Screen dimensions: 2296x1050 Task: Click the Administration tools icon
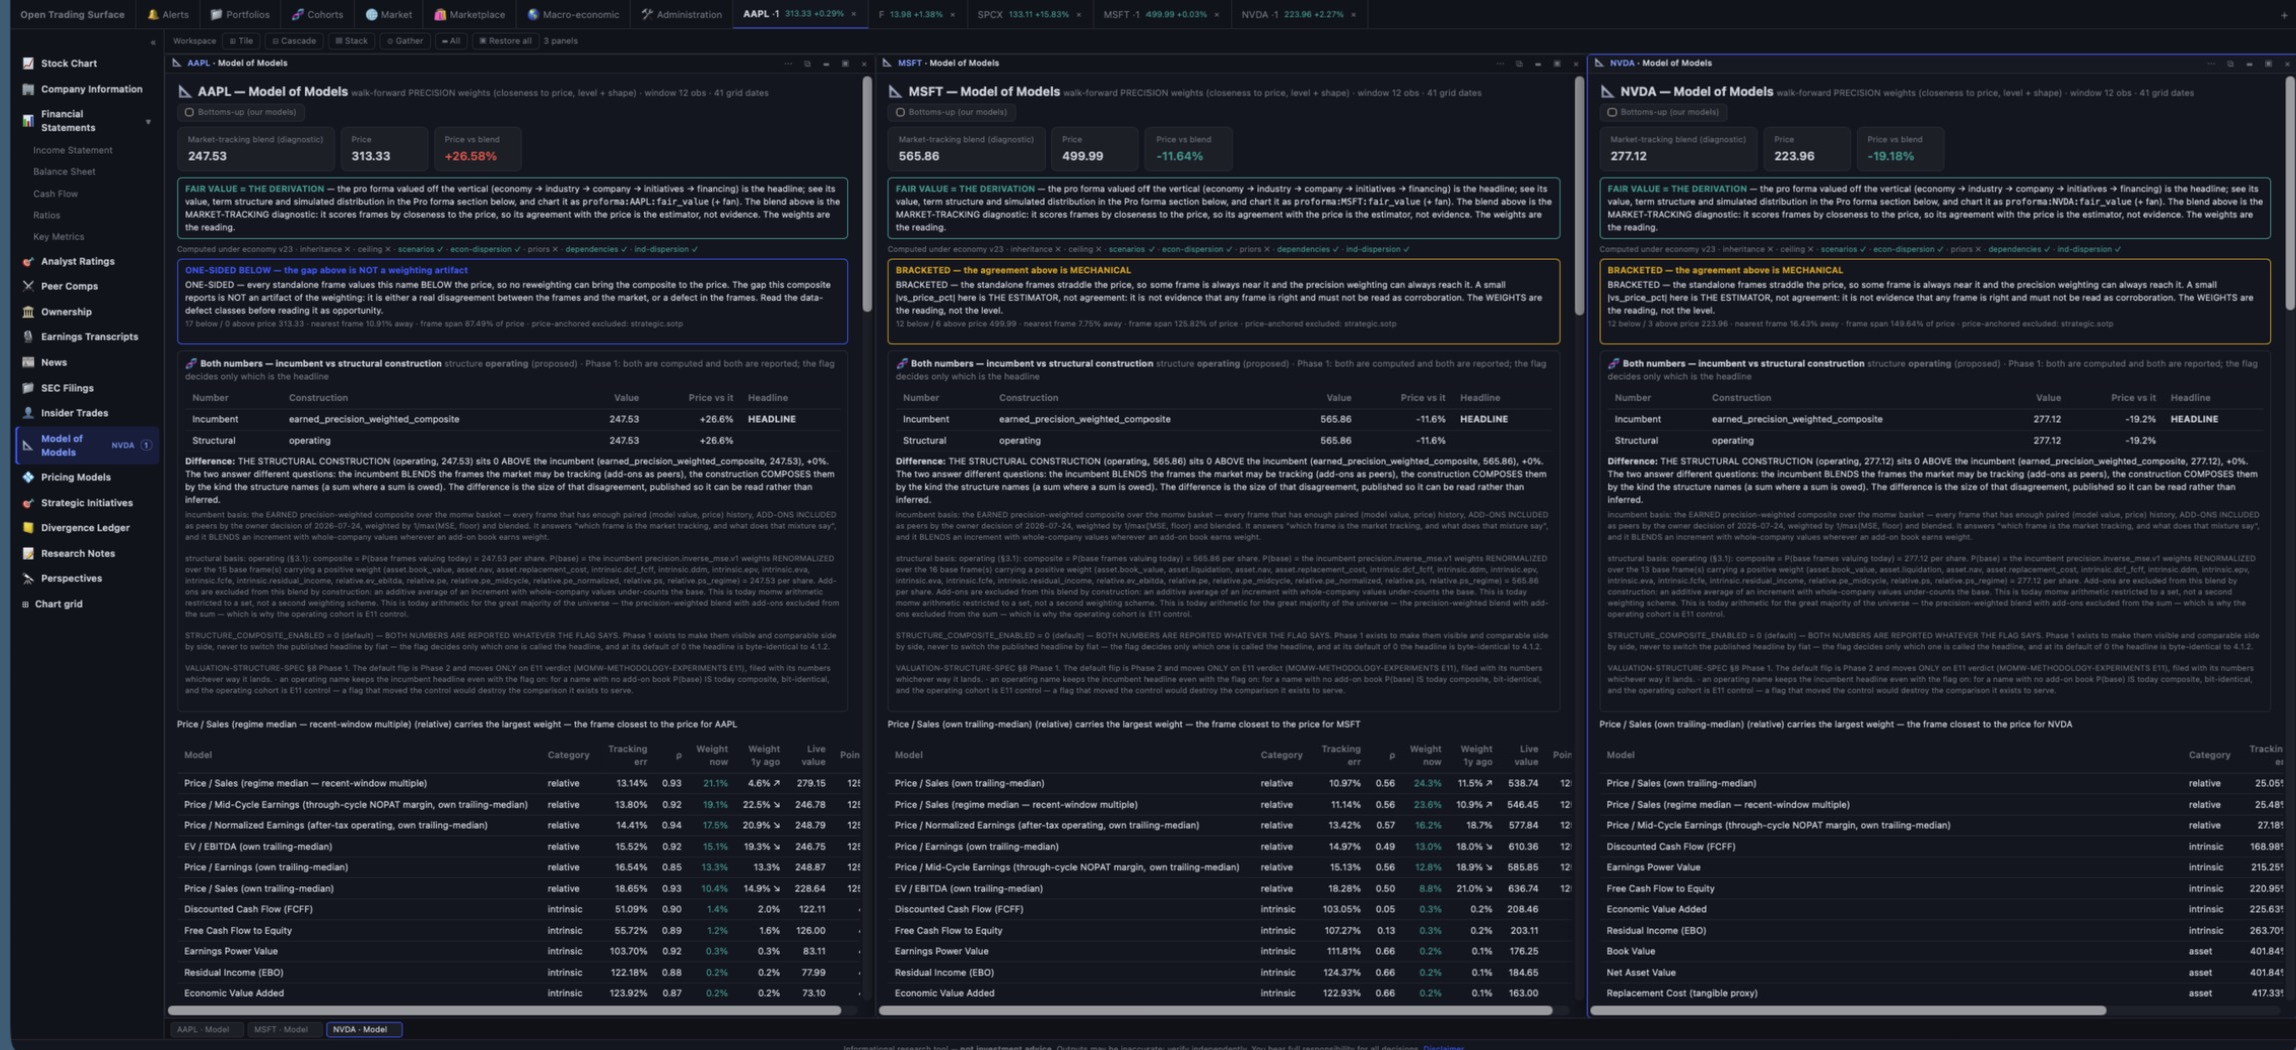pyautogui.click(x=647, y=14)
